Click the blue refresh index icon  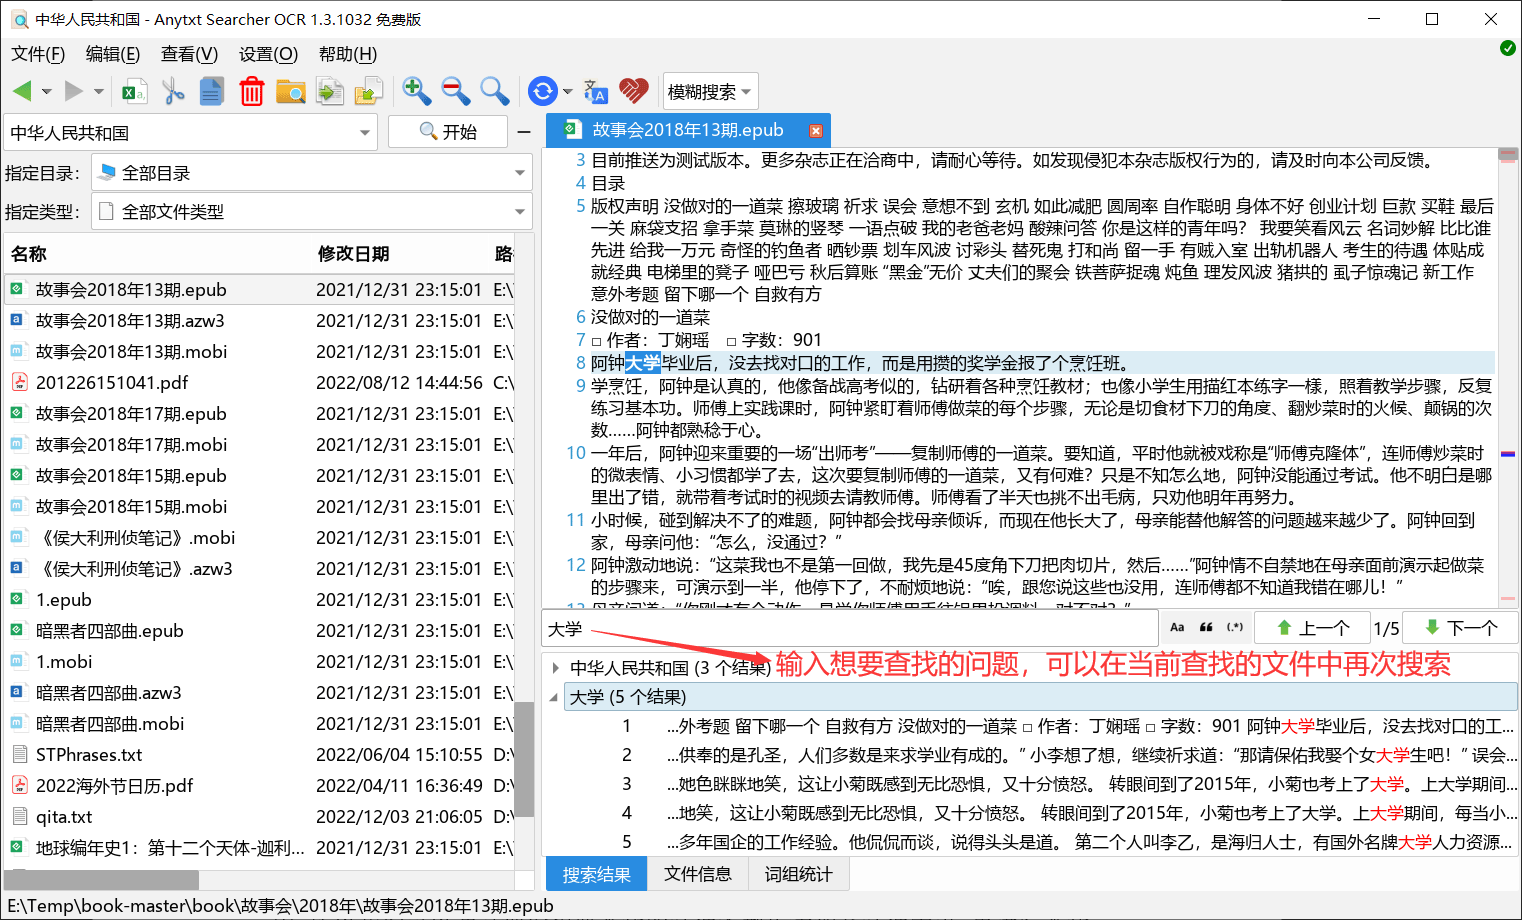542,91
